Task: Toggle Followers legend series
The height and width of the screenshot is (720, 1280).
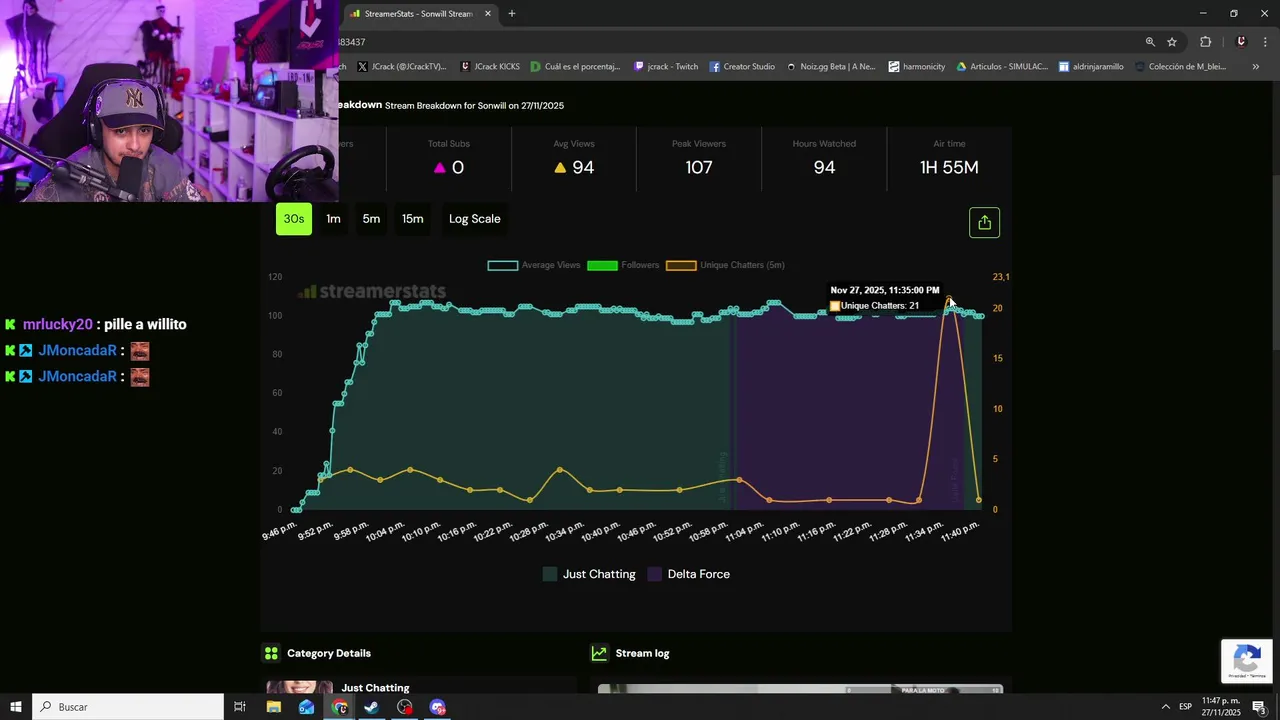Action: tap(623, 265)
